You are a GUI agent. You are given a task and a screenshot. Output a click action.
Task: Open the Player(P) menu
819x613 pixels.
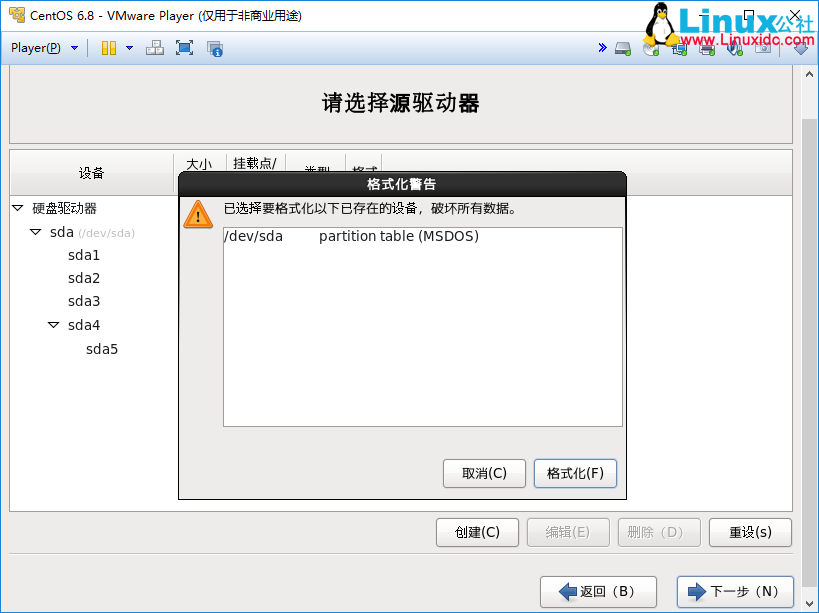[34, 47]
